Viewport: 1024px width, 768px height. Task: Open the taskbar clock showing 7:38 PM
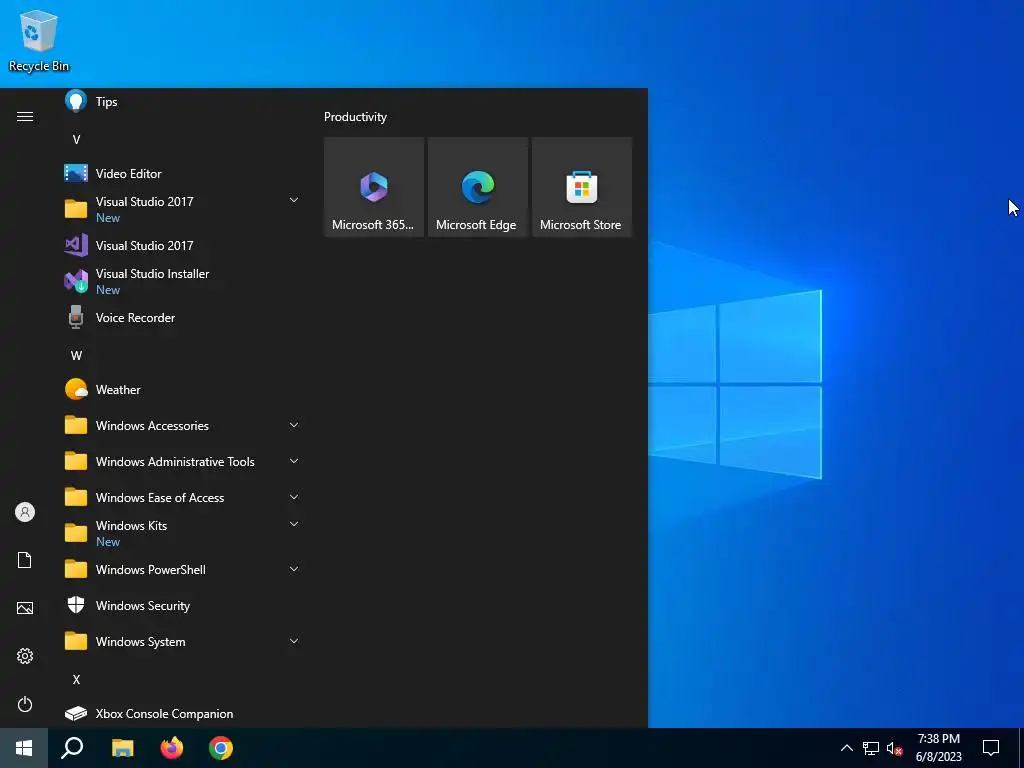(938, 748)
